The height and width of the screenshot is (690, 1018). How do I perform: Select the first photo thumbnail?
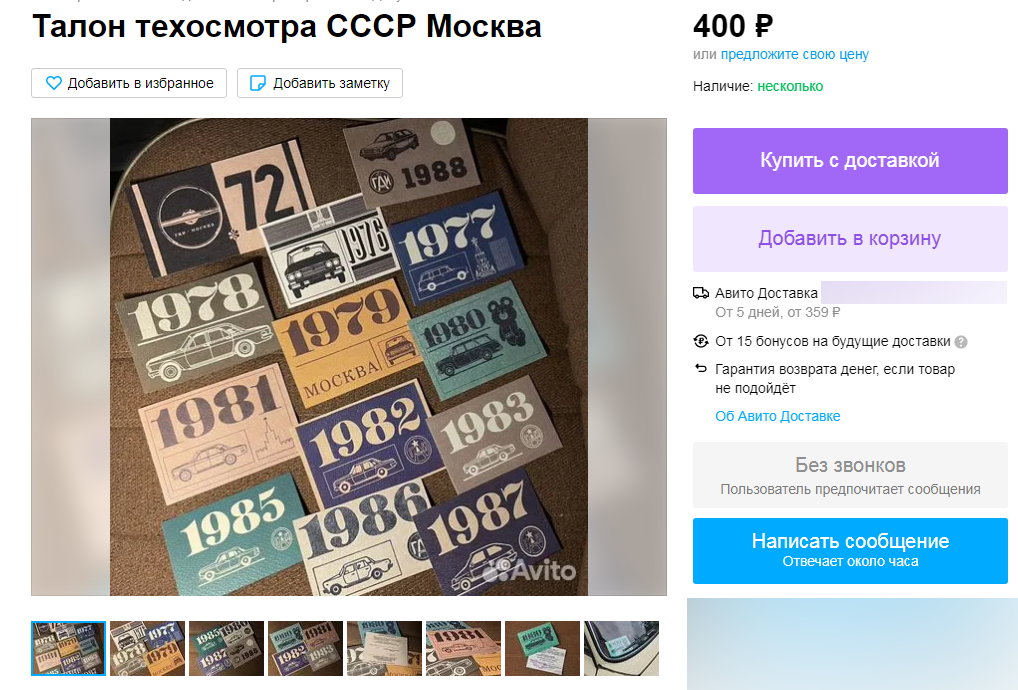click(x=68, y=648)
